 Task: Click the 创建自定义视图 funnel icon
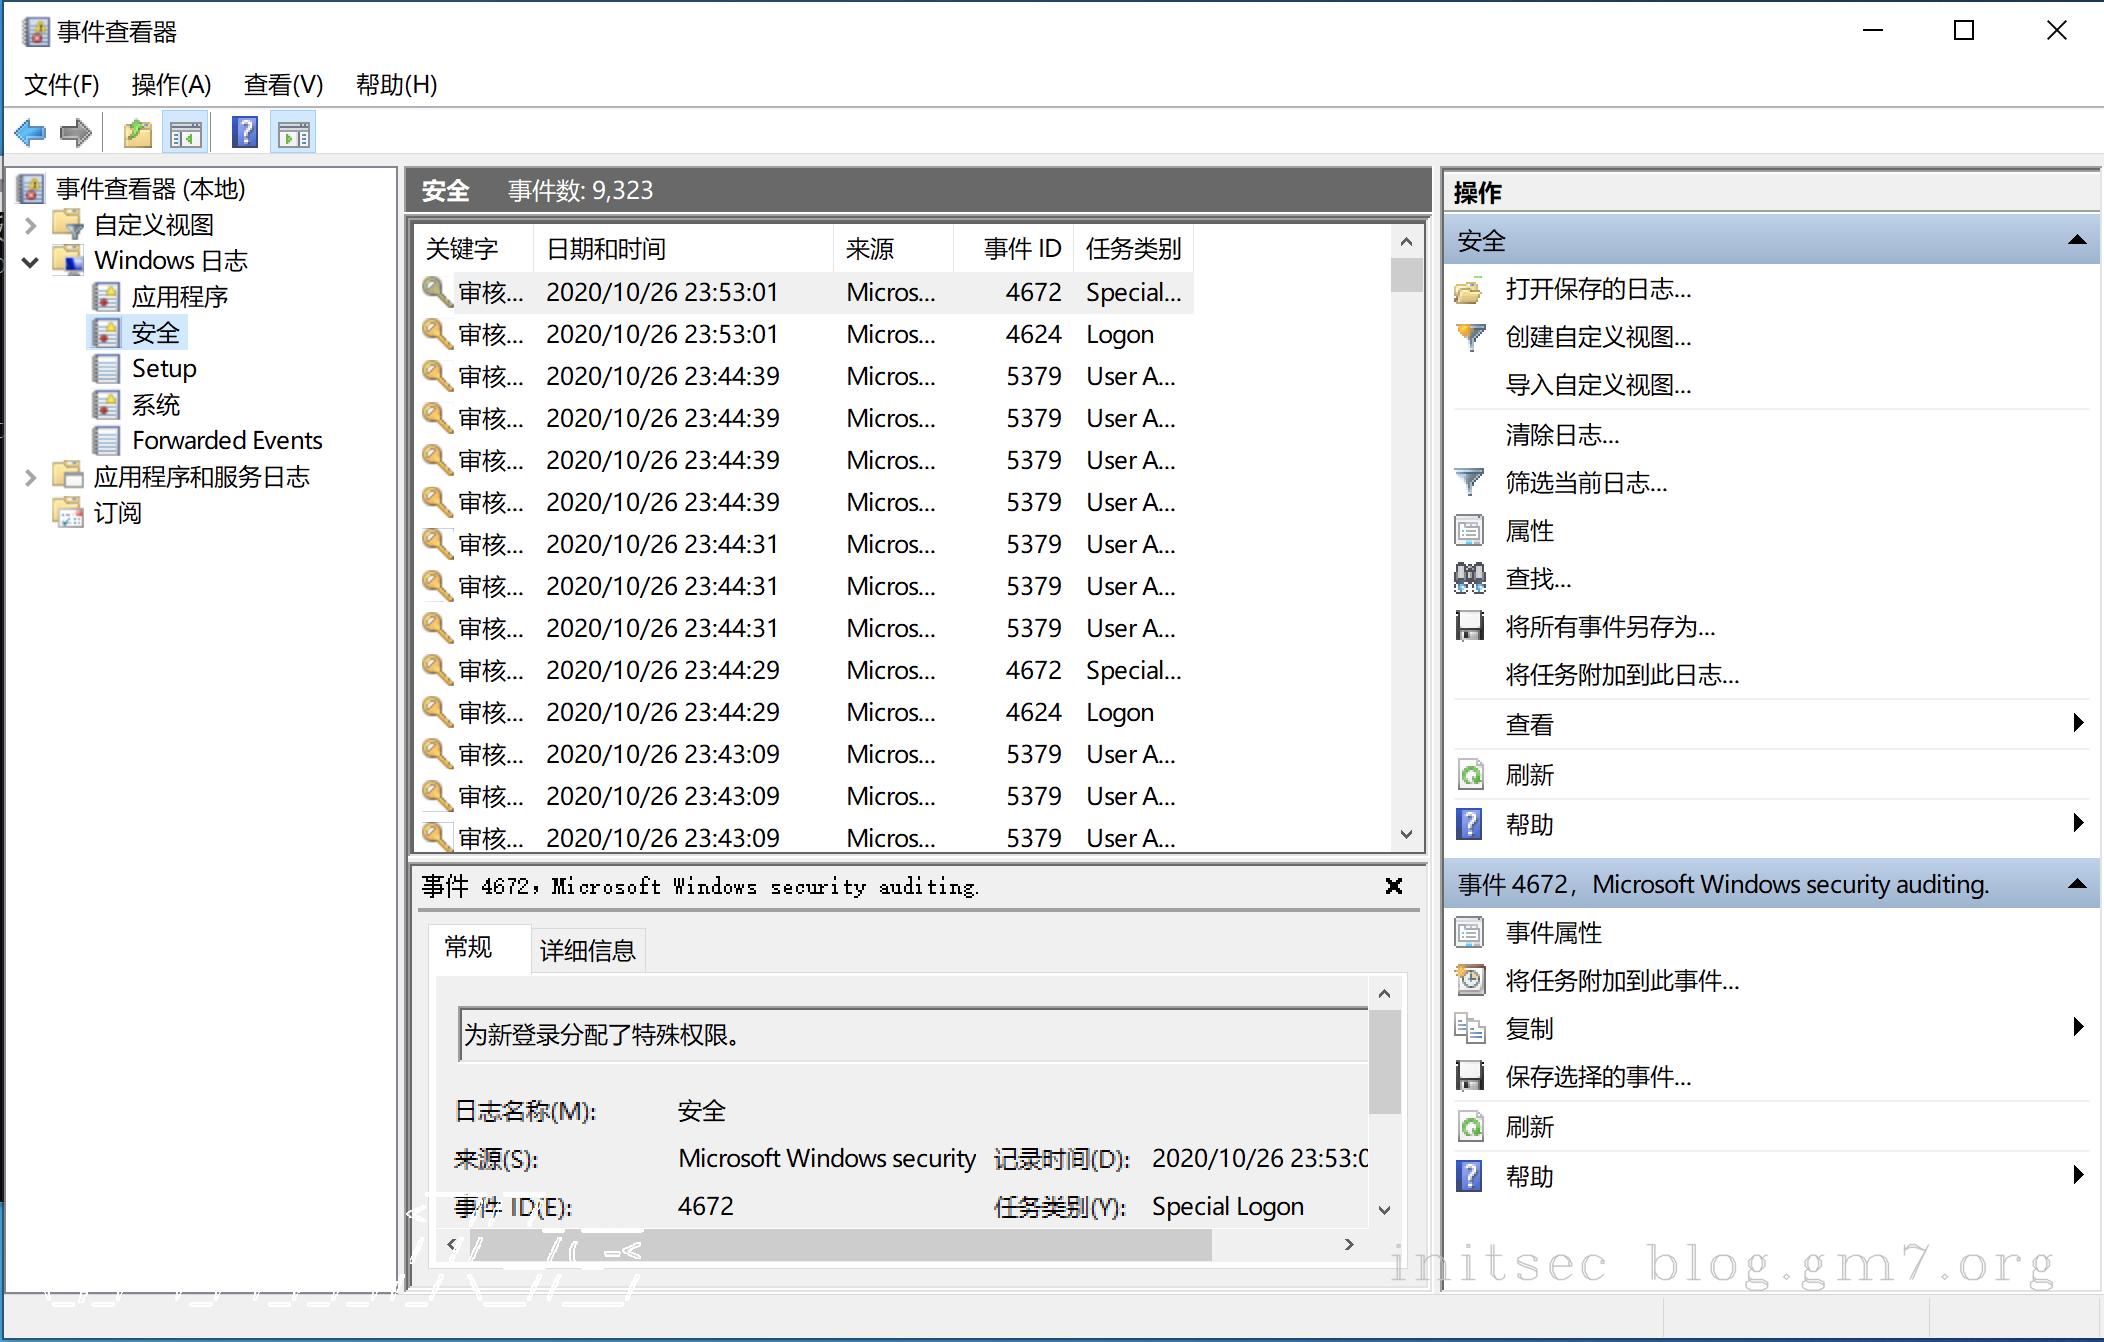pyautogui.click(x=1469, y=337)
